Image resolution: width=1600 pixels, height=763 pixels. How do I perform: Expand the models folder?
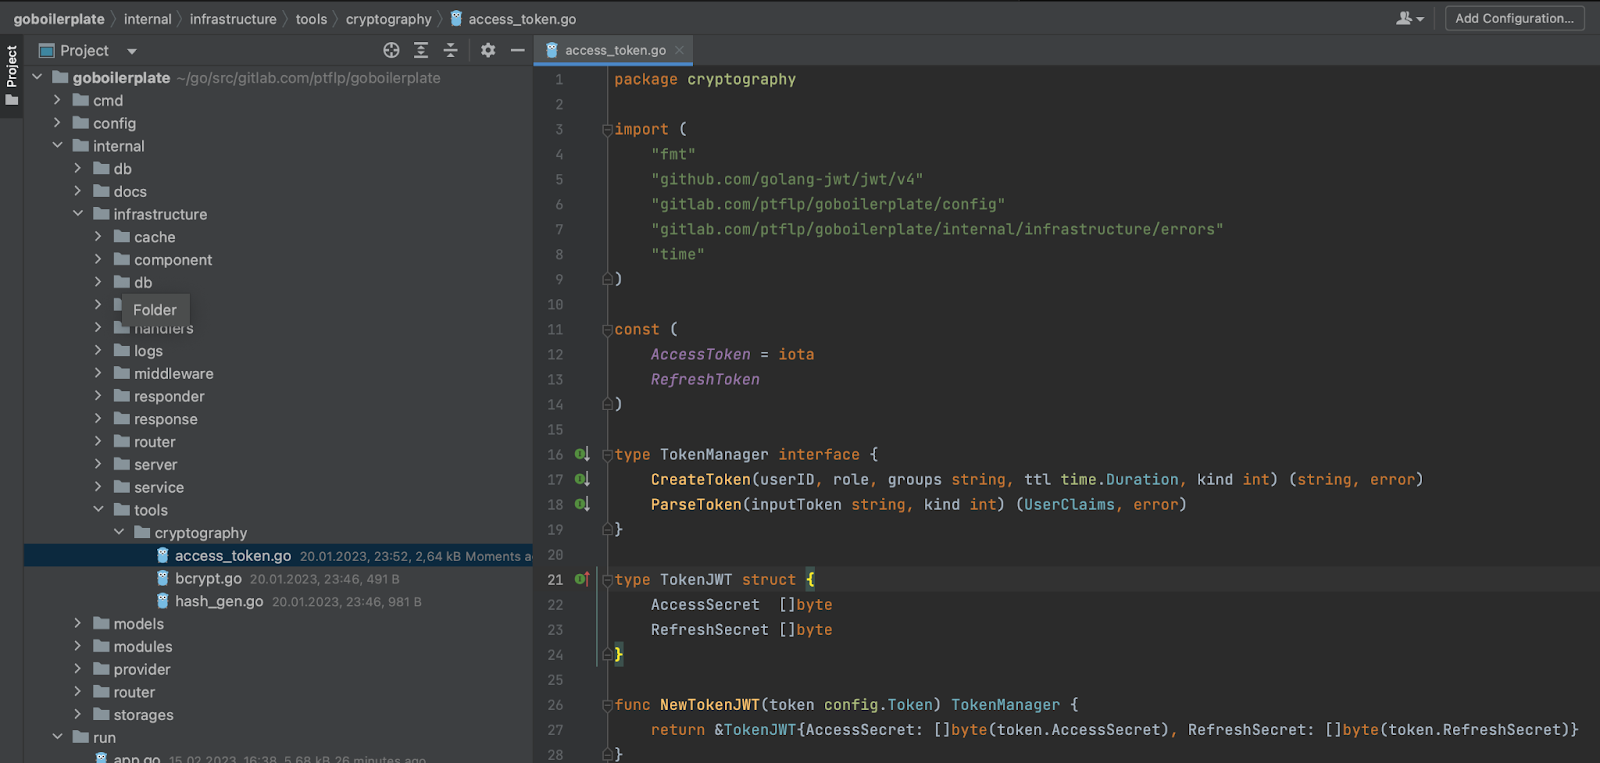[x=78, y=623]
